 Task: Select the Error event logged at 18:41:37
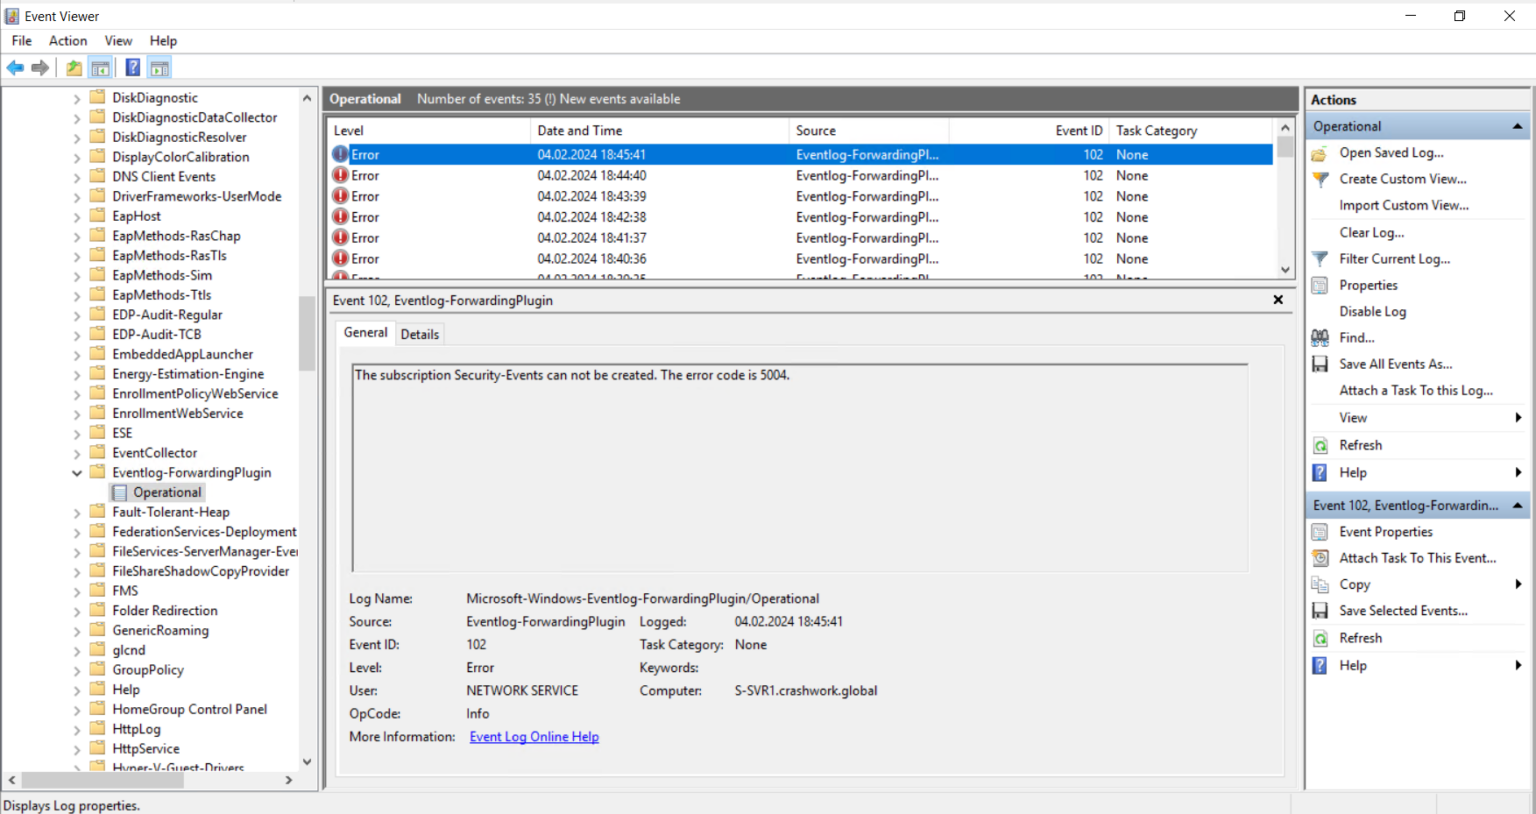600,237
